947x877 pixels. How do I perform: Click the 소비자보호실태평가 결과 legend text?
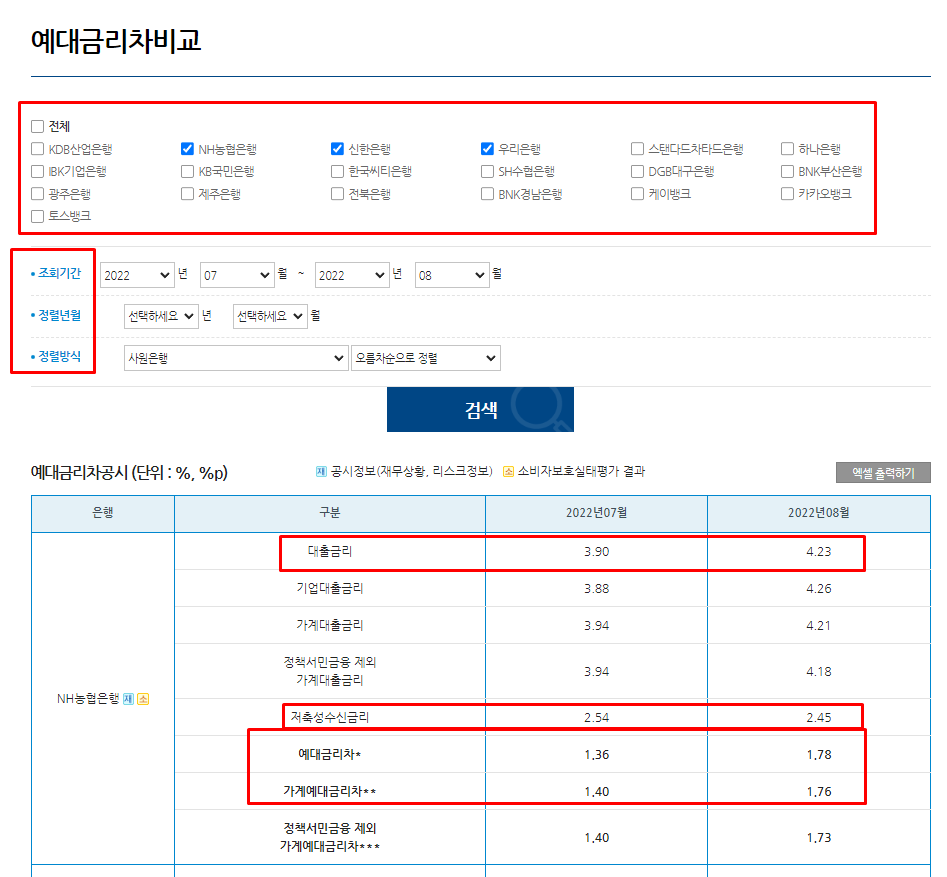(x=581, y=471)
